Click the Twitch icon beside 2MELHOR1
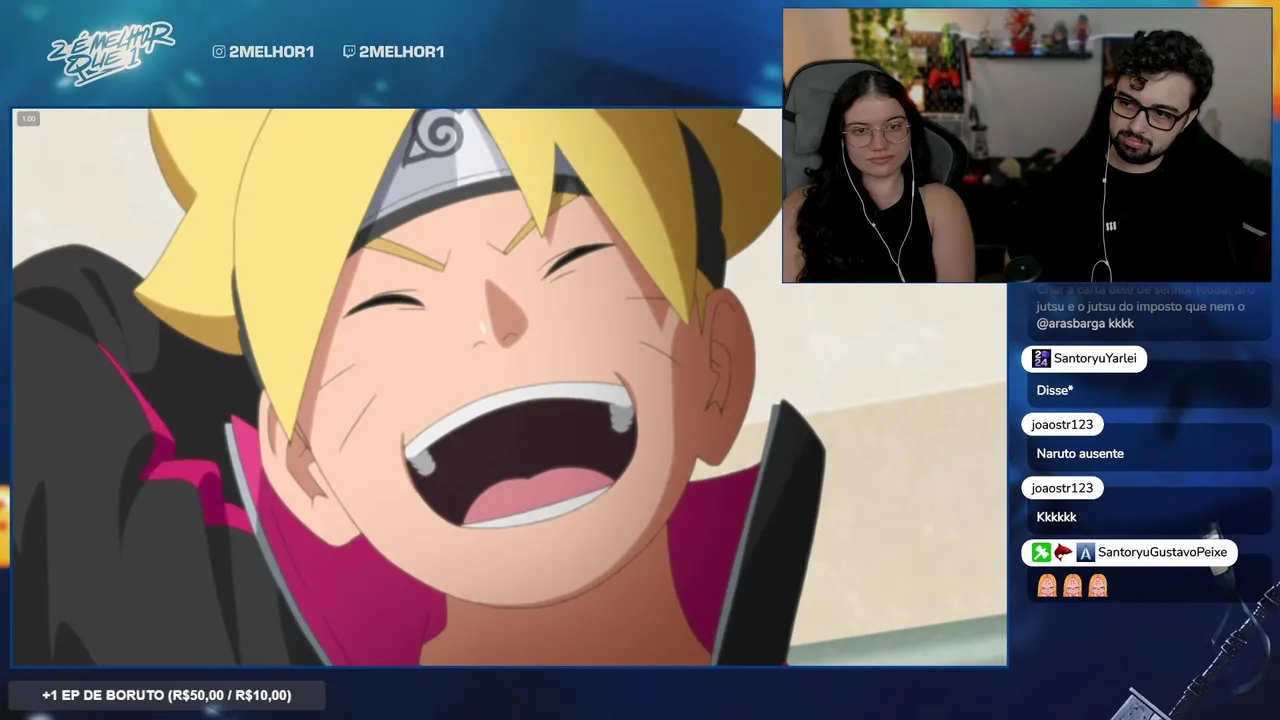 tap(349, 52)
